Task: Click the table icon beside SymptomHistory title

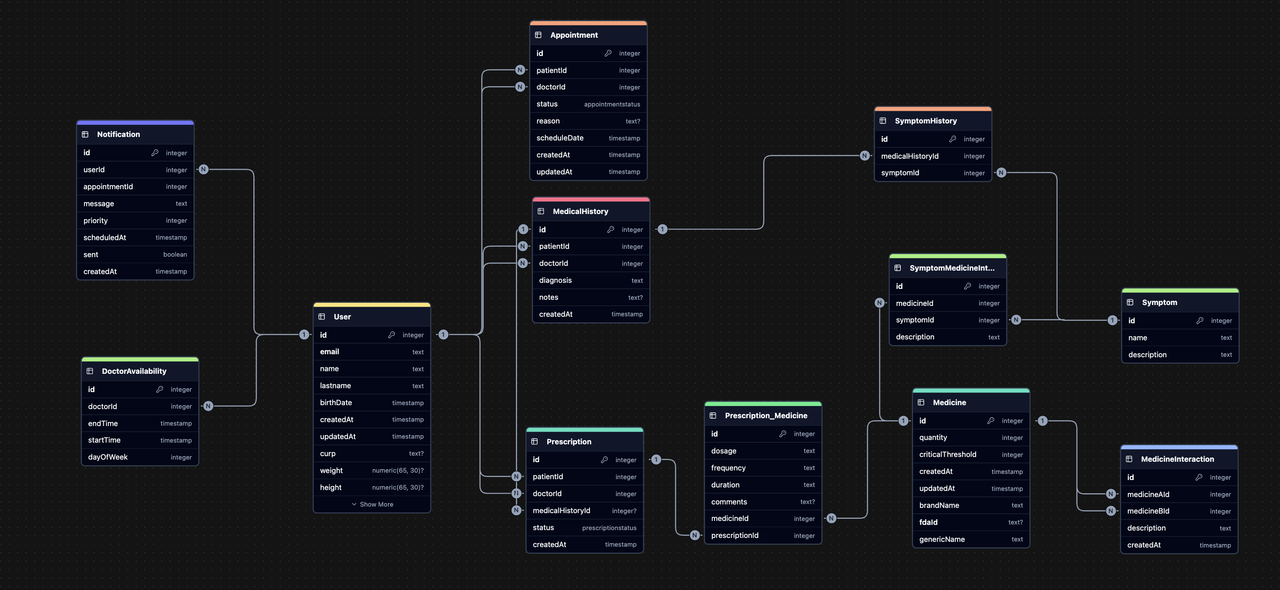Action: [883, 121]
